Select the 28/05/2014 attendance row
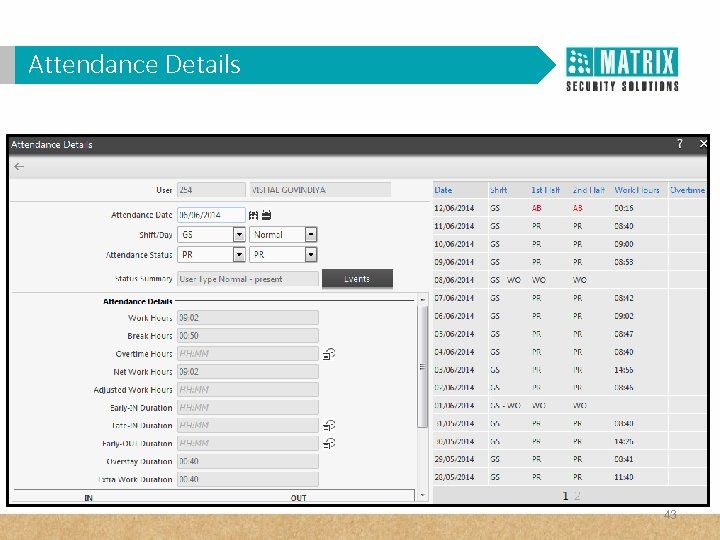Viewport: 720px width, 540px height. click(x=570, y=477)
